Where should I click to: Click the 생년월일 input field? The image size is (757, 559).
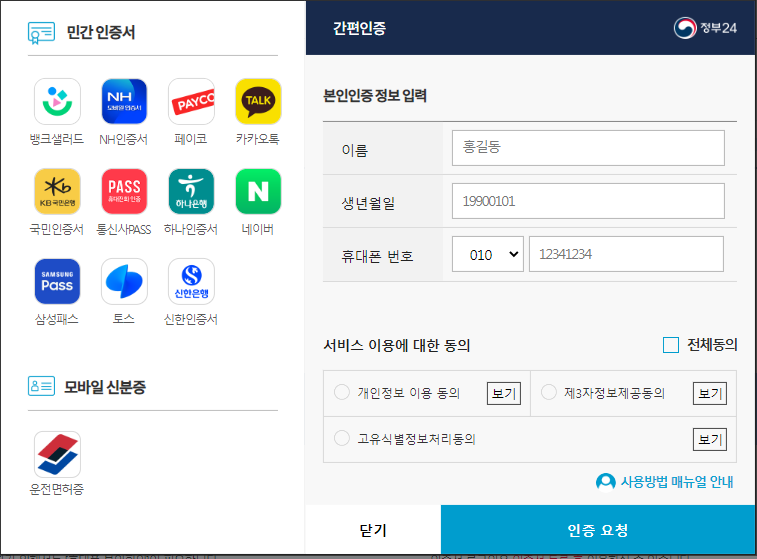pos(588,201)
